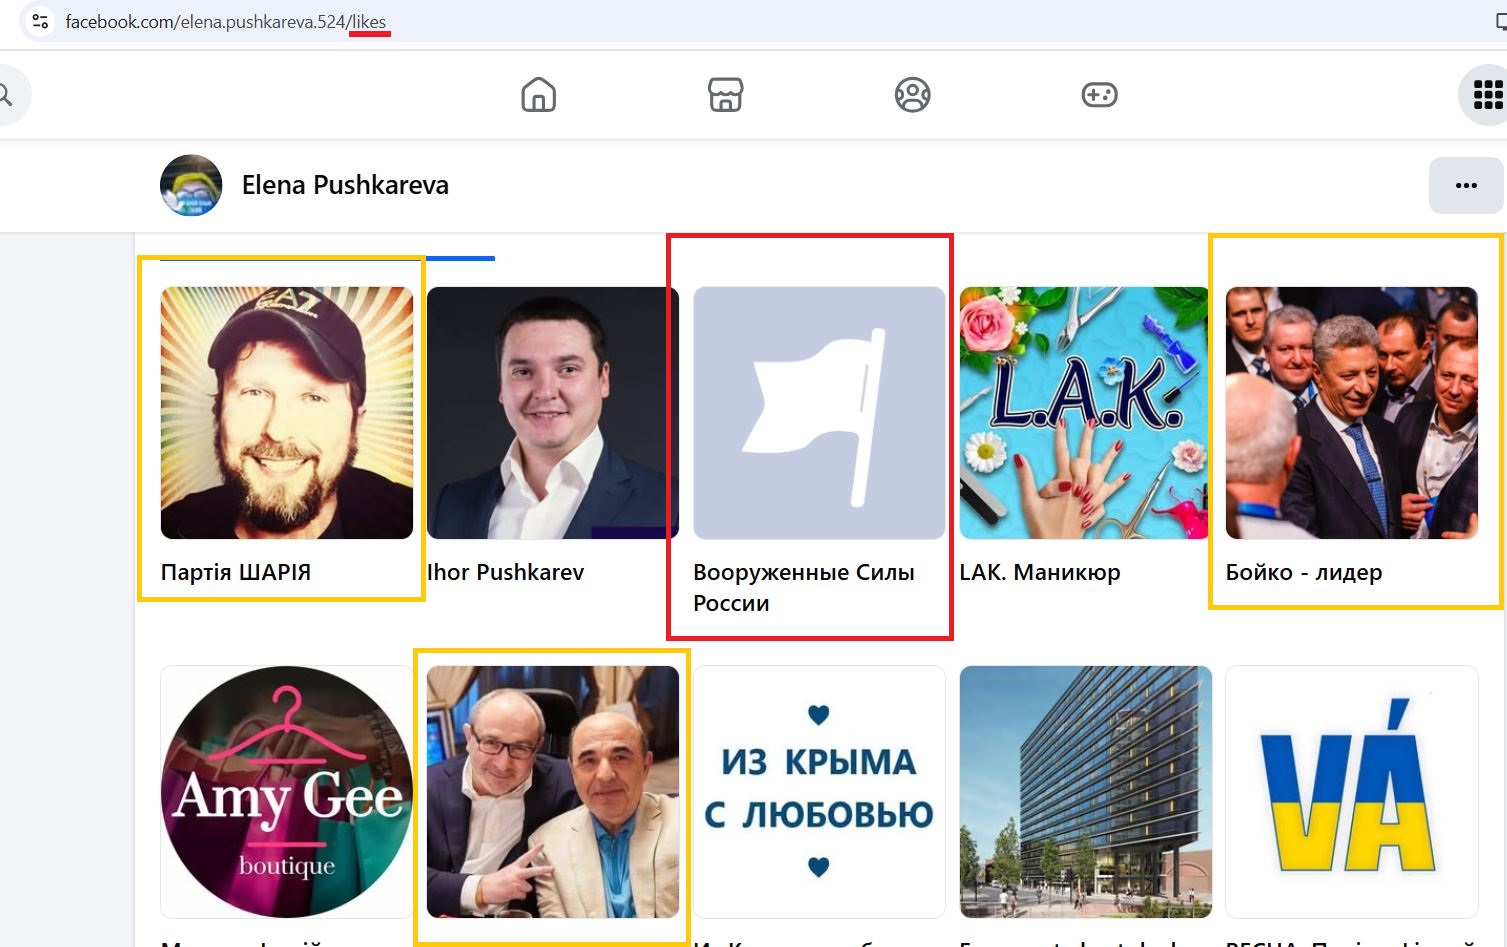Click the Elena Pushkareva name
Viewport: 1507px width, 947px height.
coord(345,185)
